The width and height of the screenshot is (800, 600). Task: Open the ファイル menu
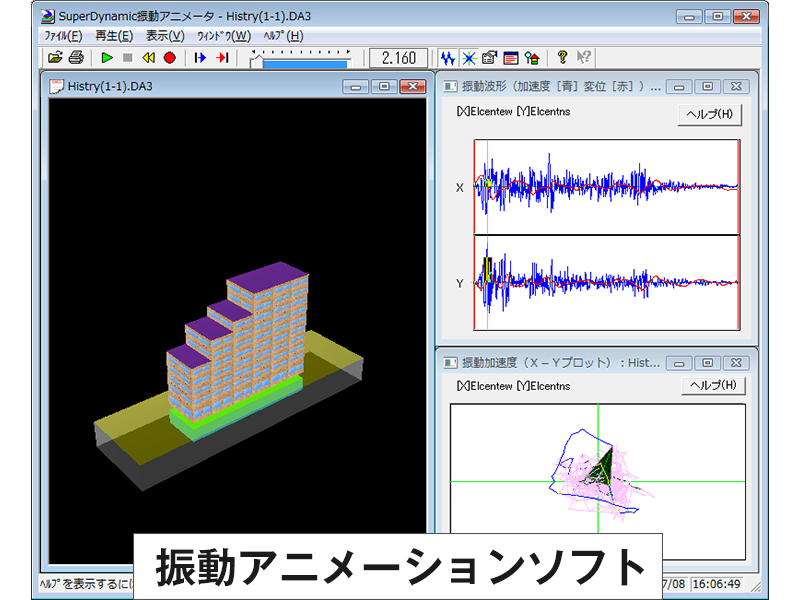coord(58,35)
